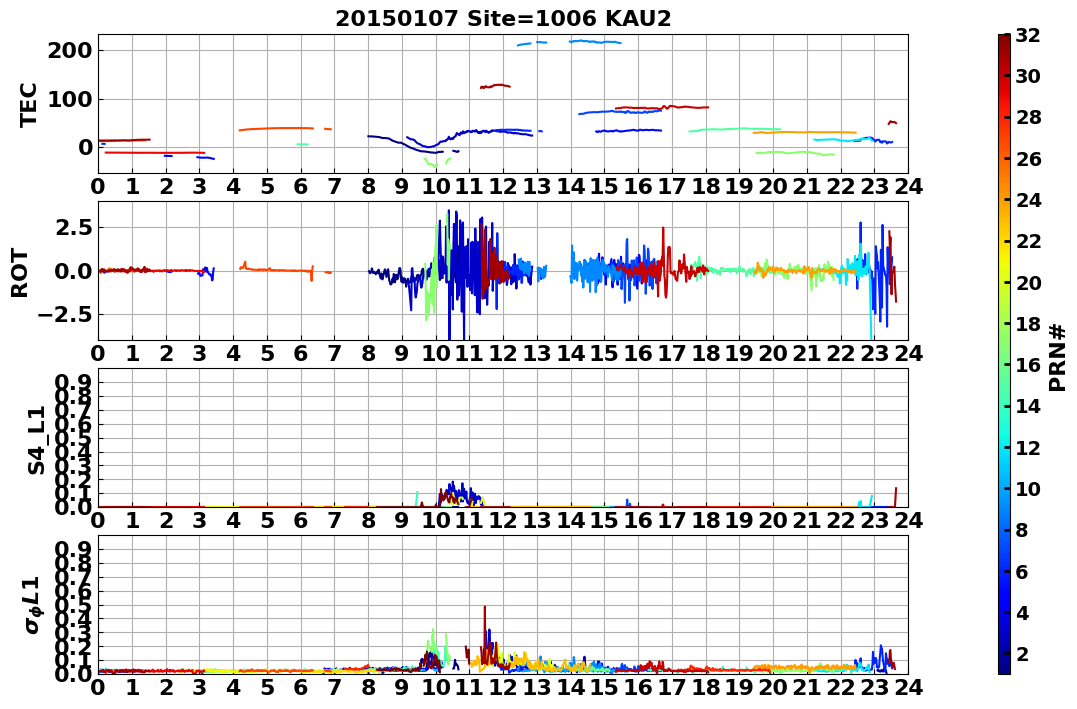Click colorbar tick label '18'
This screenshot has width=1077, height=709.
[1028, 324]
